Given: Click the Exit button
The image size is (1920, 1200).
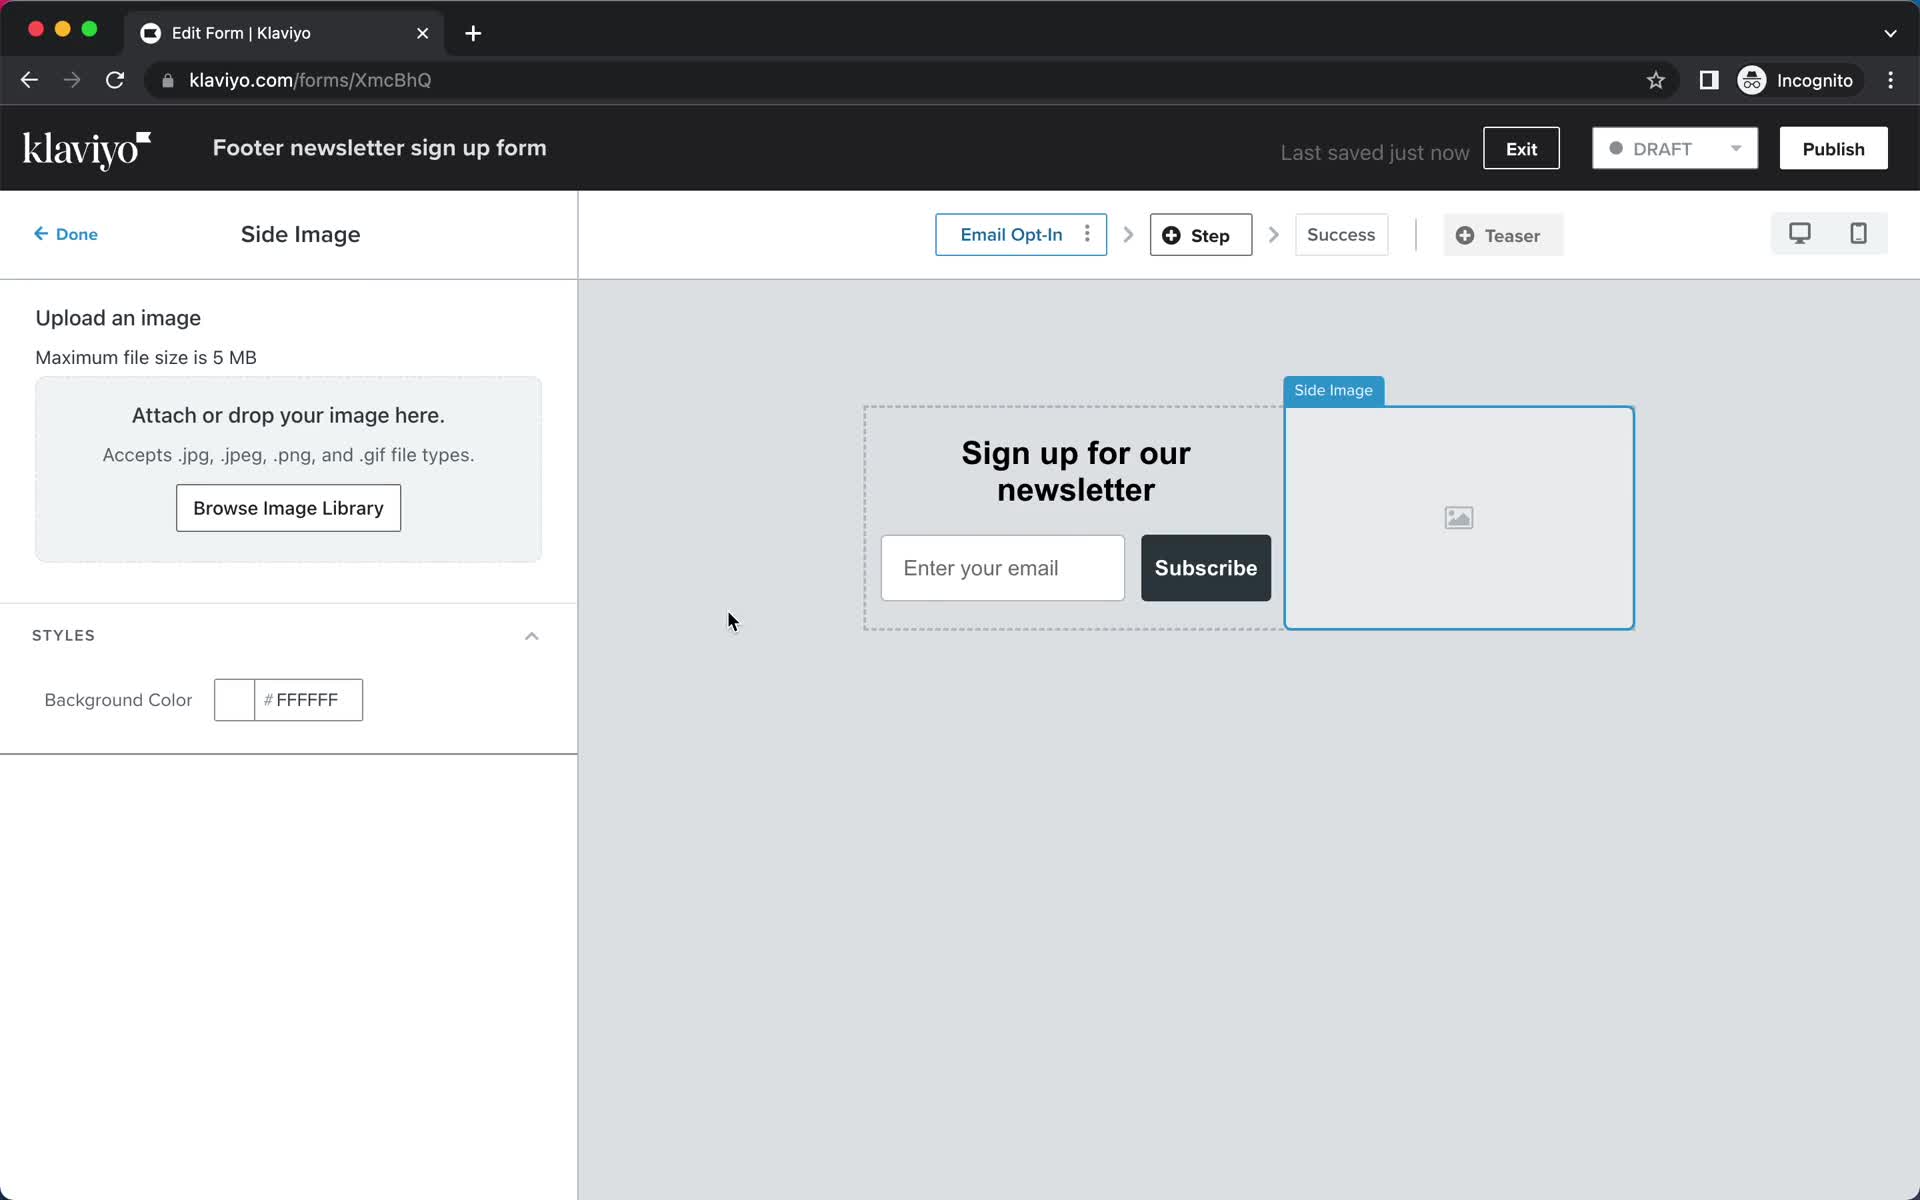Looking at the screenshot, I should click(x=1521, y=148).
